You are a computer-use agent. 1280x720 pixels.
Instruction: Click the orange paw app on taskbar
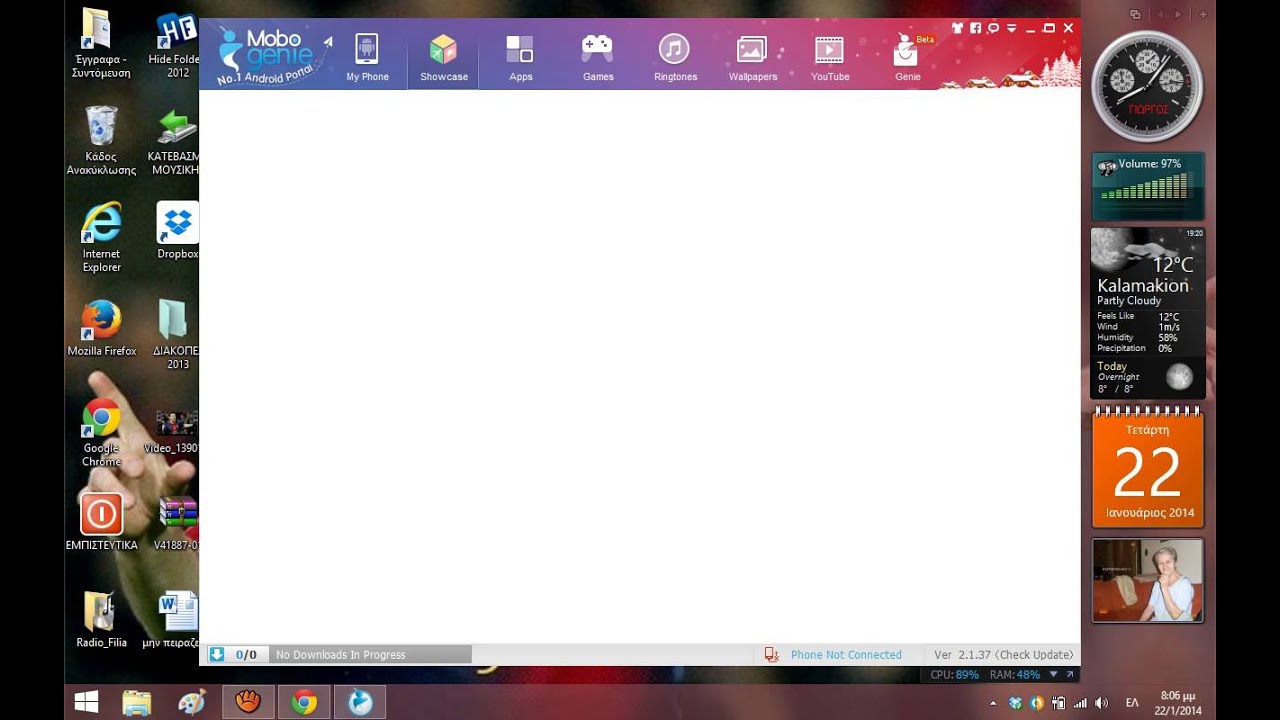(247, 703)
